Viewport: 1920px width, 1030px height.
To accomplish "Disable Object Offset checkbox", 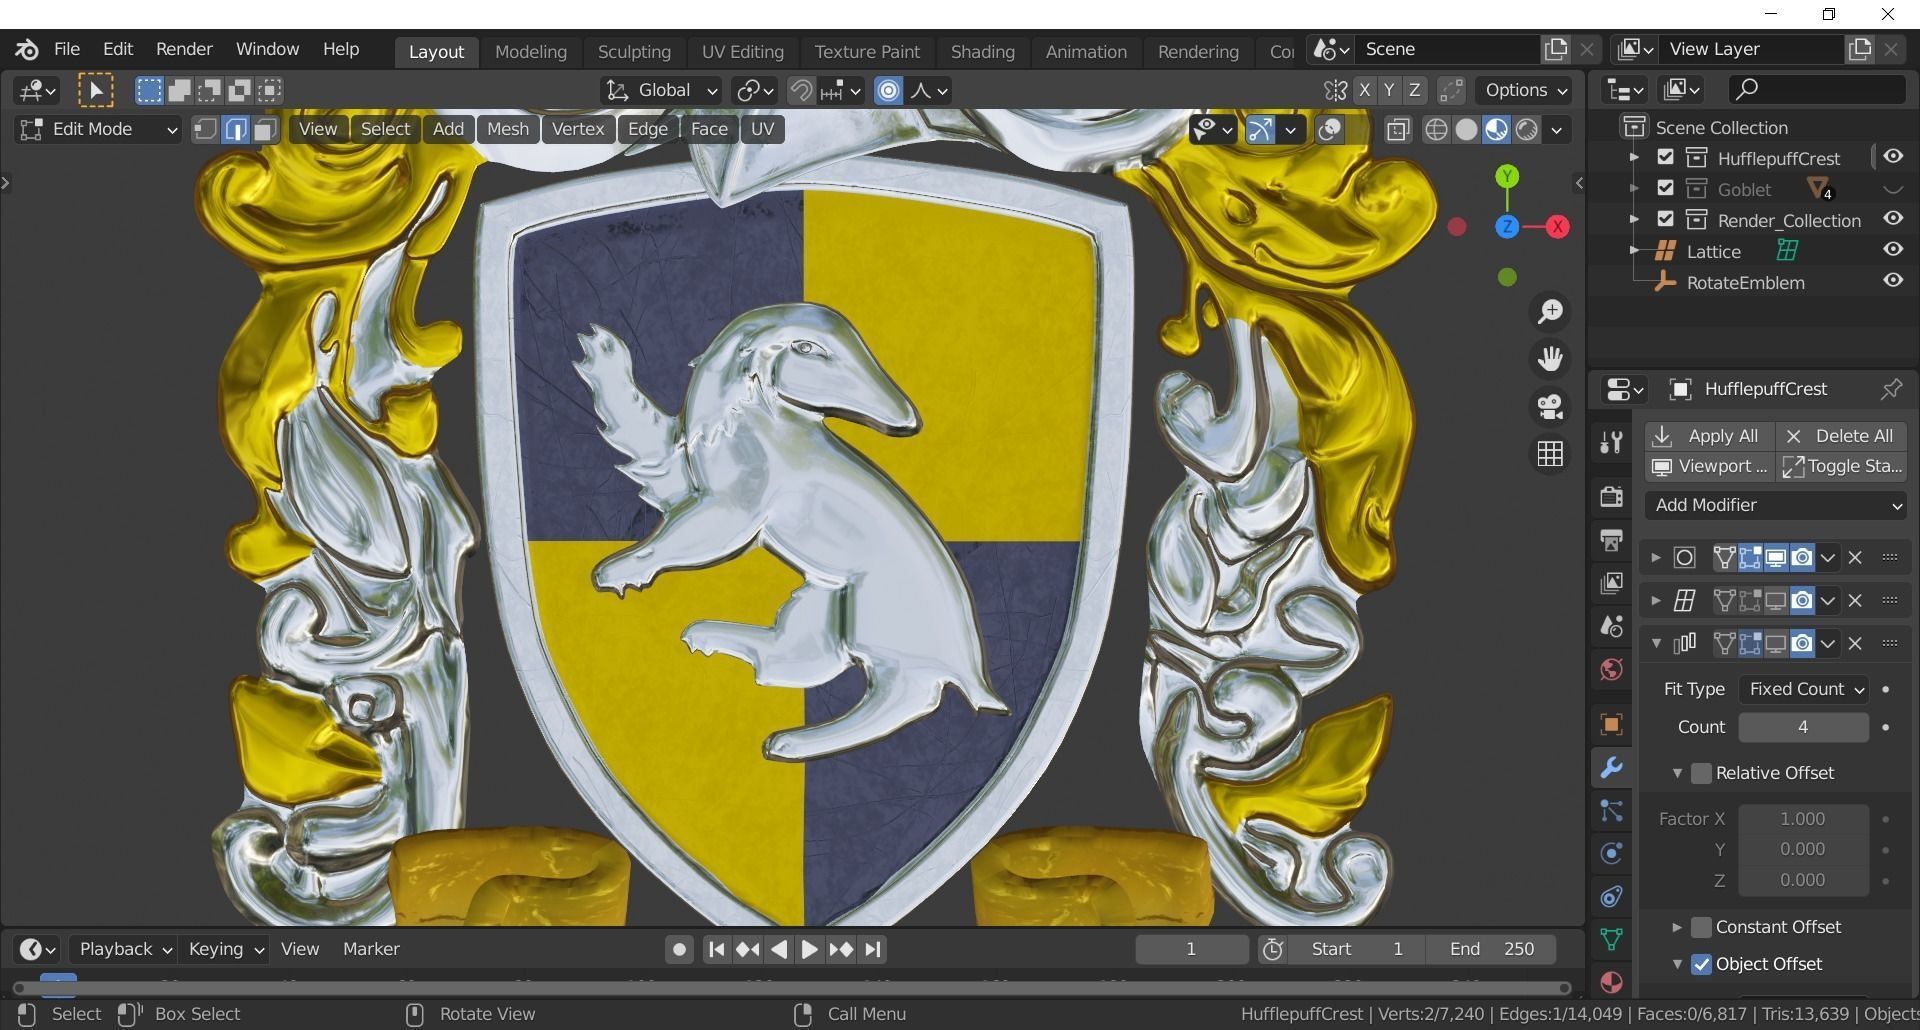I will point(1701,964).
